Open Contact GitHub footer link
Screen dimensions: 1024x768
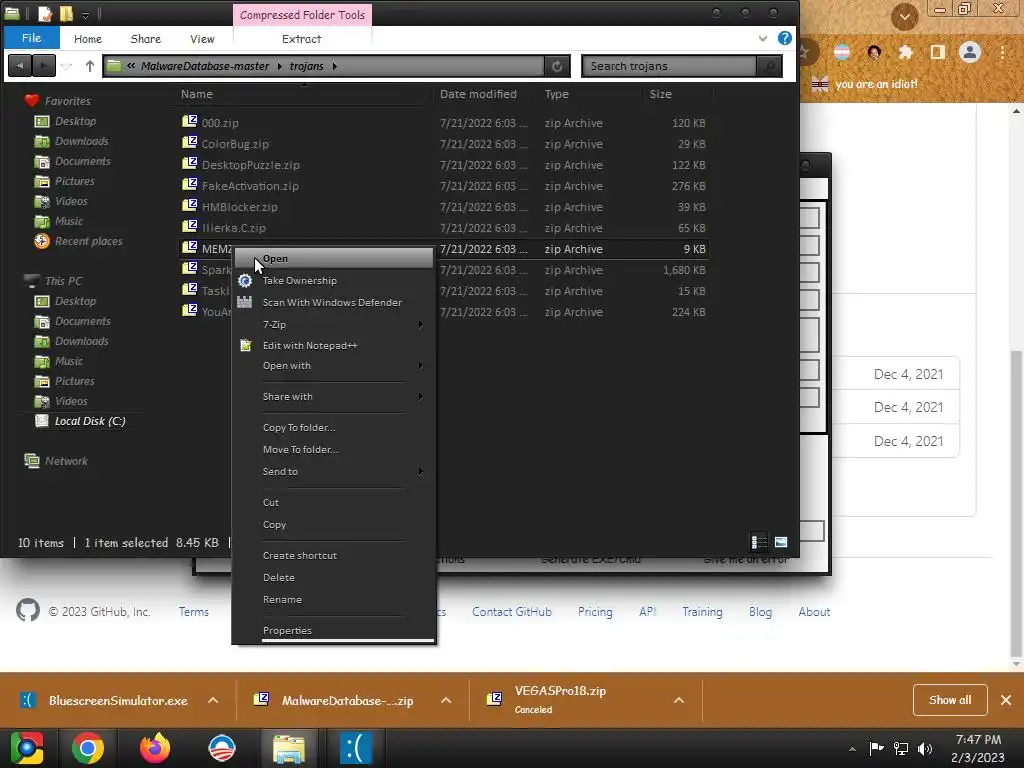click(512, 612)
